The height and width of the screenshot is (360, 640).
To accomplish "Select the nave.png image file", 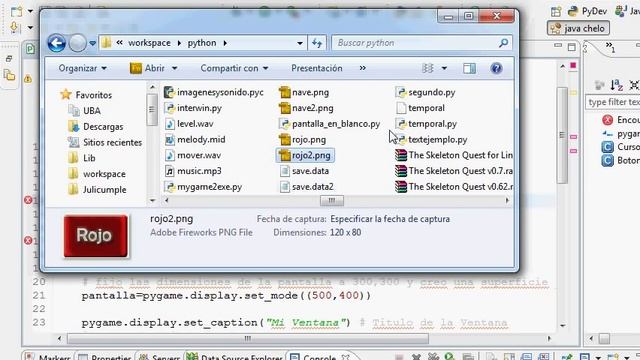I will (304, 92).
